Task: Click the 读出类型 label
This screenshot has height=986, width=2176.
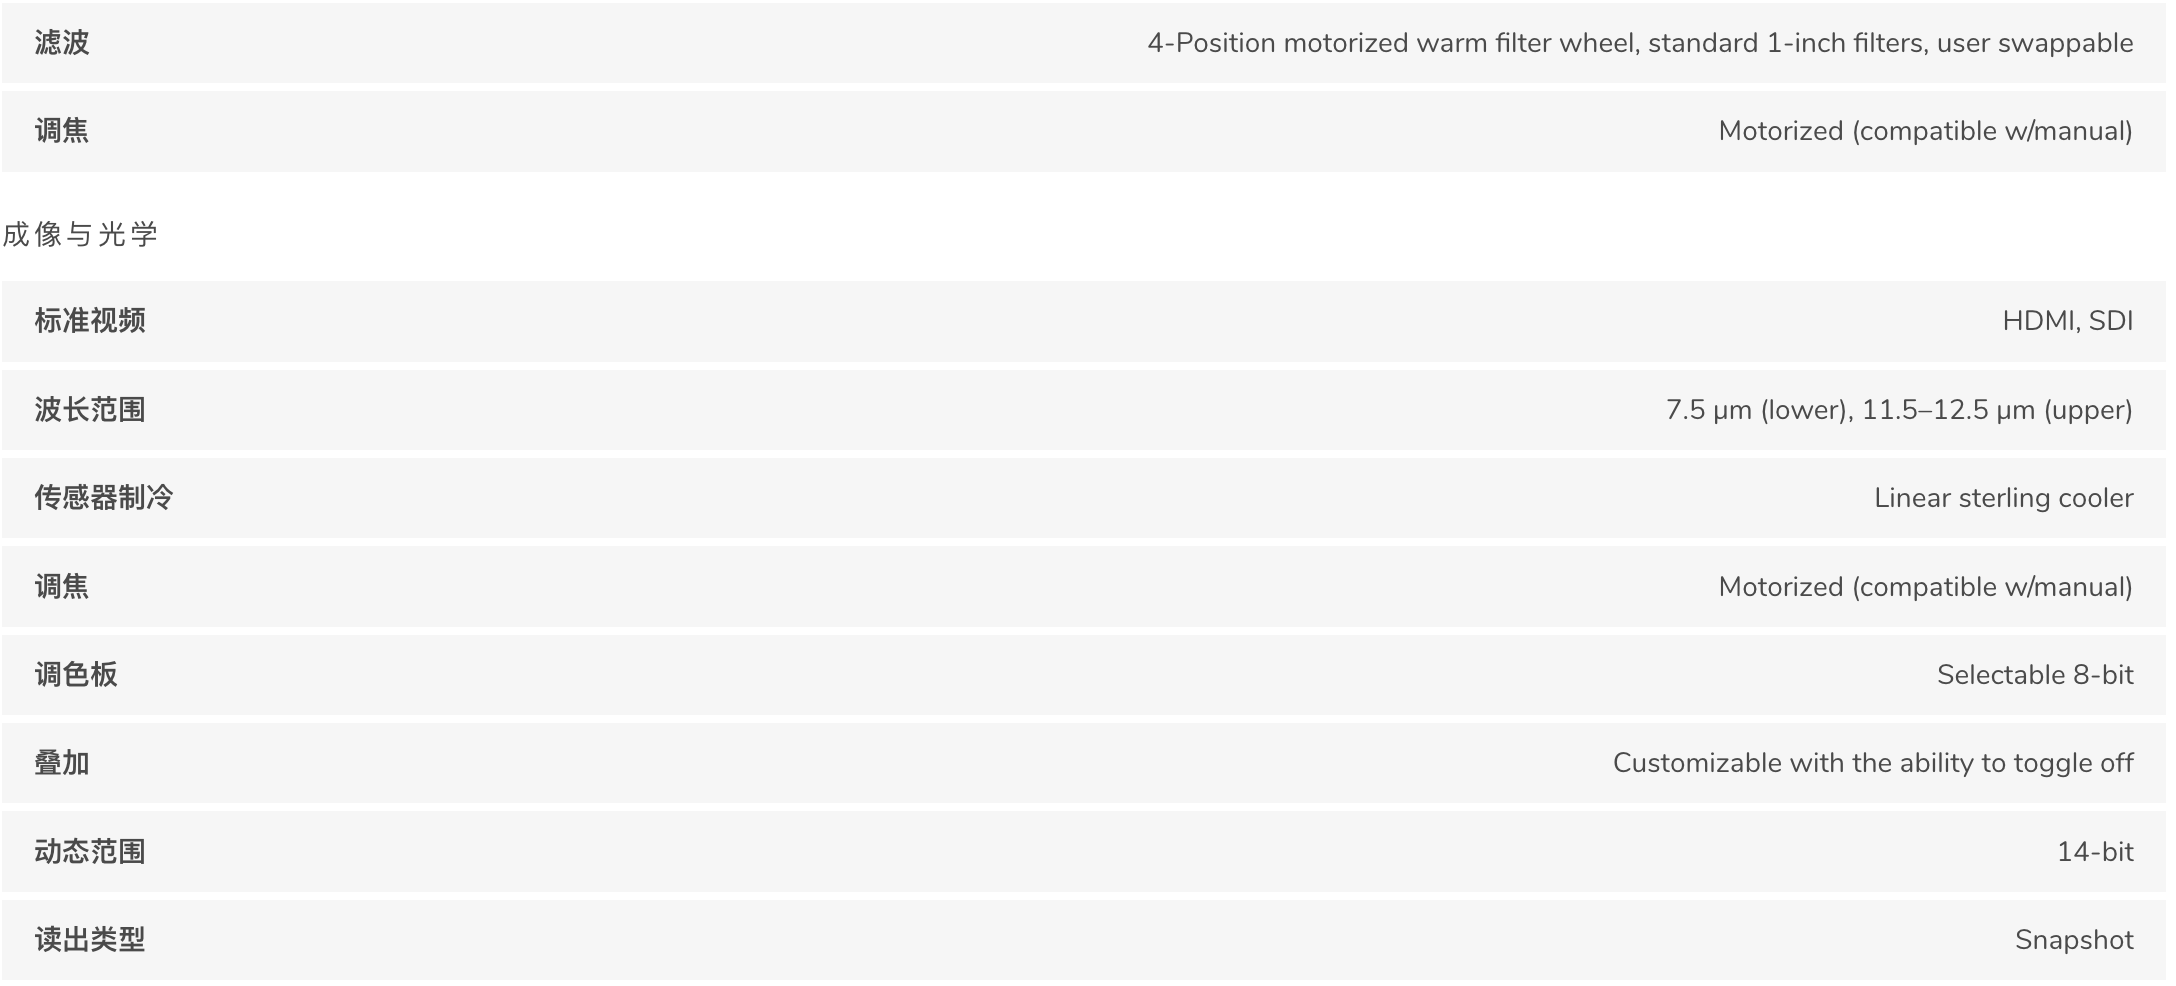Action: click(x=90, y=939)
